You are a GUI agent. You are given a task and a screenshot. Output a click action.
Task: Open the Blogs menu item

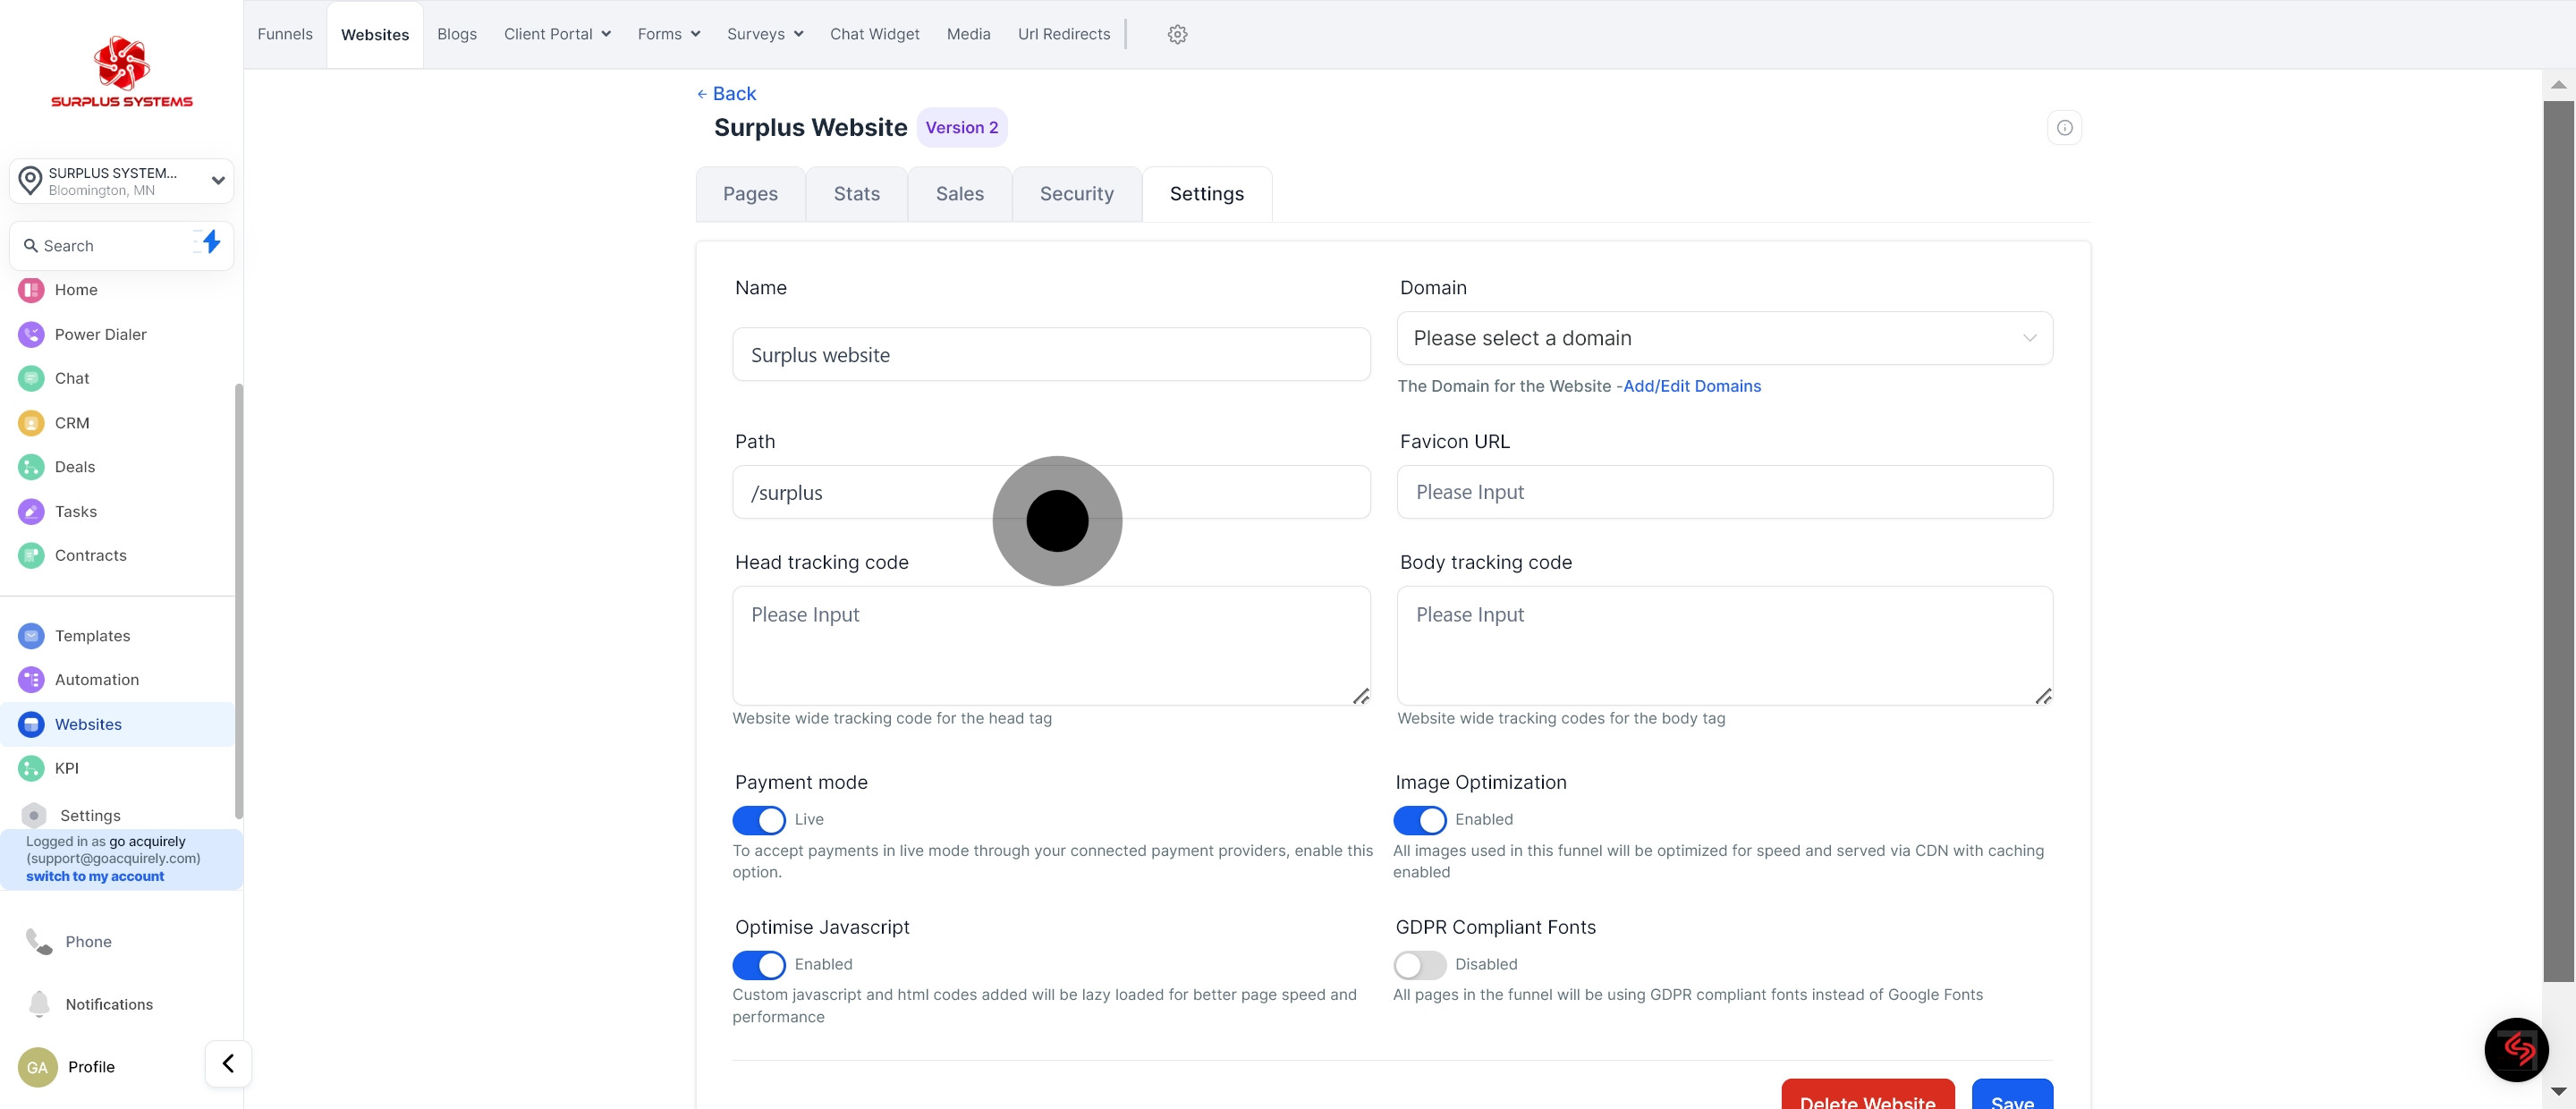coord(456,34)
